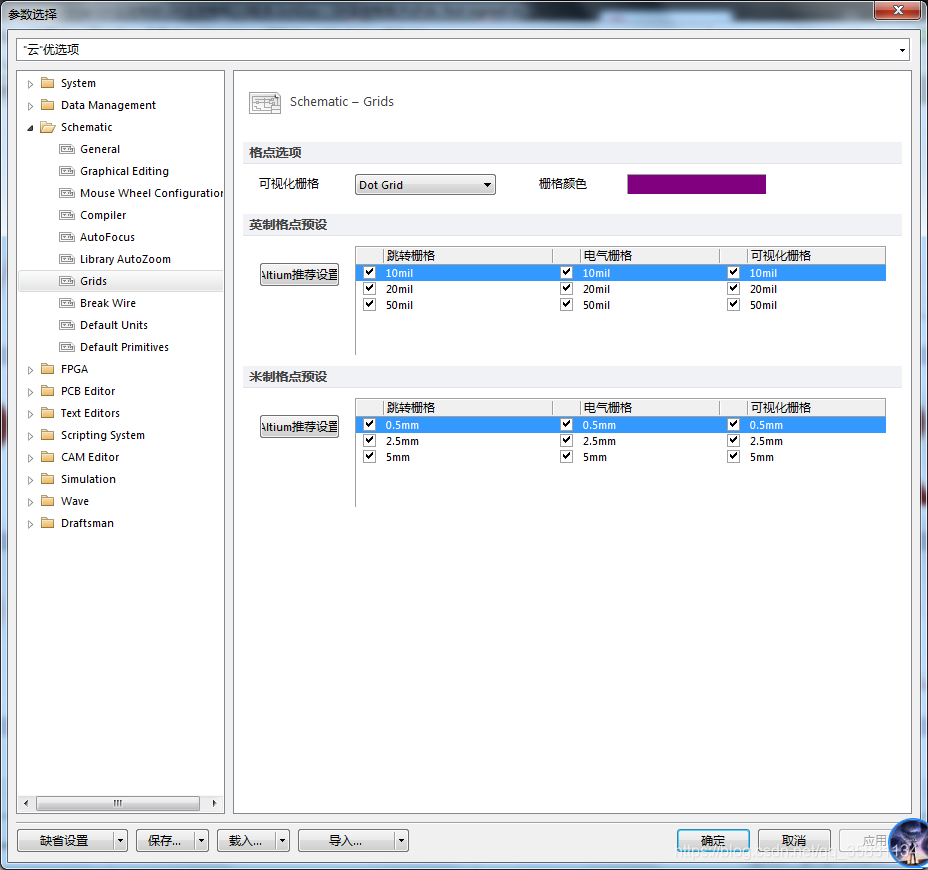Open the Dot Grid visible grid dropdown
The image size is (928, 870).
coord(425,185)
